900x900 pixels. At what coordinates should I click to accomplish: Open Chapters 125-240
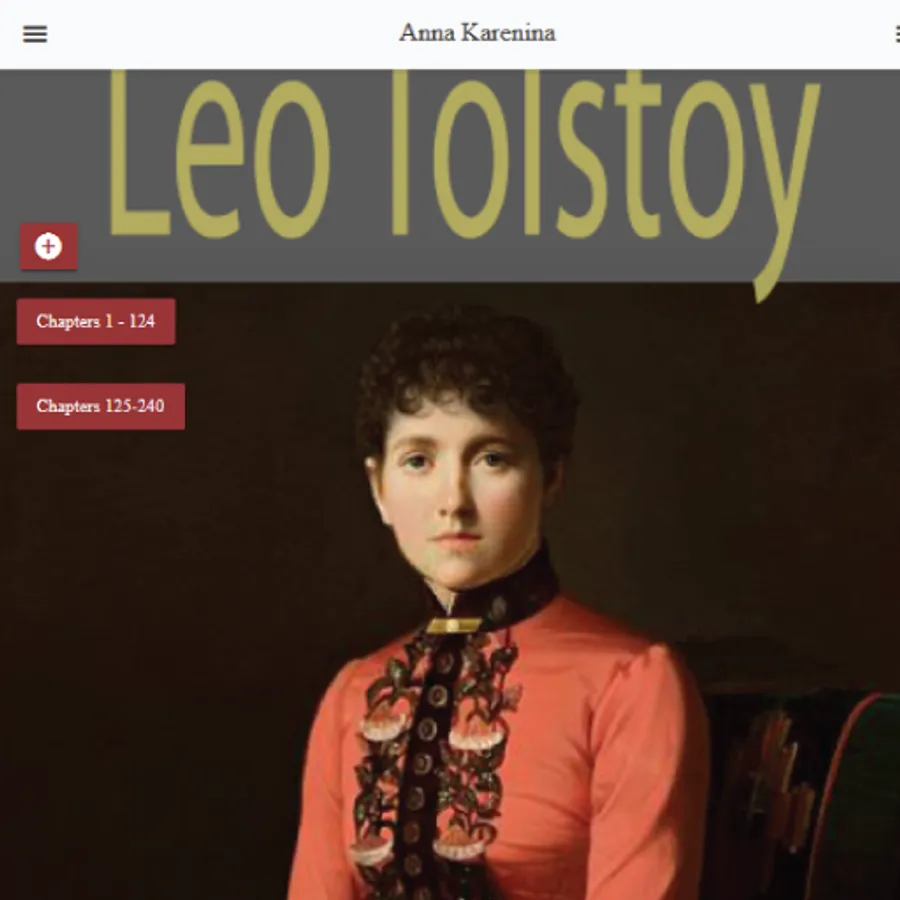tap(101, 406)
